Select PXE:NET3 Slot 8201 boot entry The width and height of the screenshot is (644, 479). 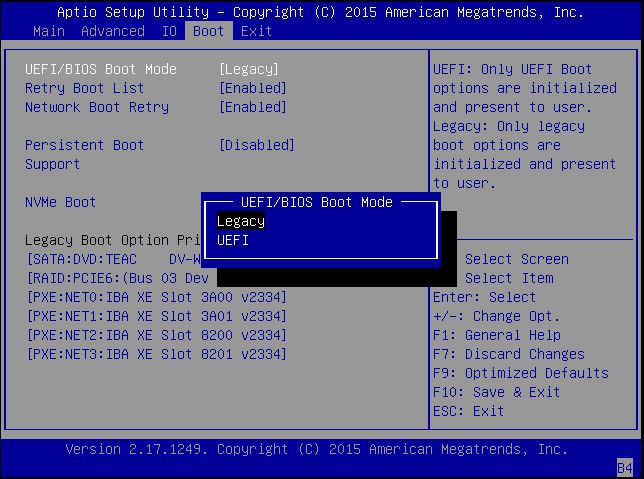click(156, 354)
